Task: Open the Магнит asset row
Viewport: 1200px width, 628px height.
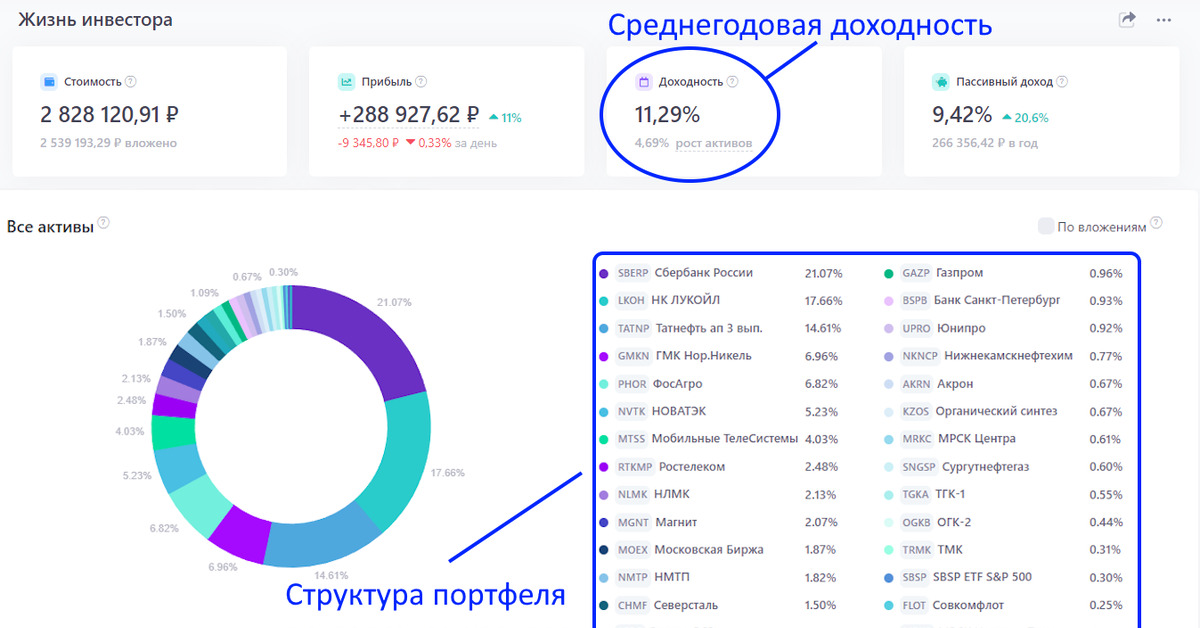Action: pos(721,522)
